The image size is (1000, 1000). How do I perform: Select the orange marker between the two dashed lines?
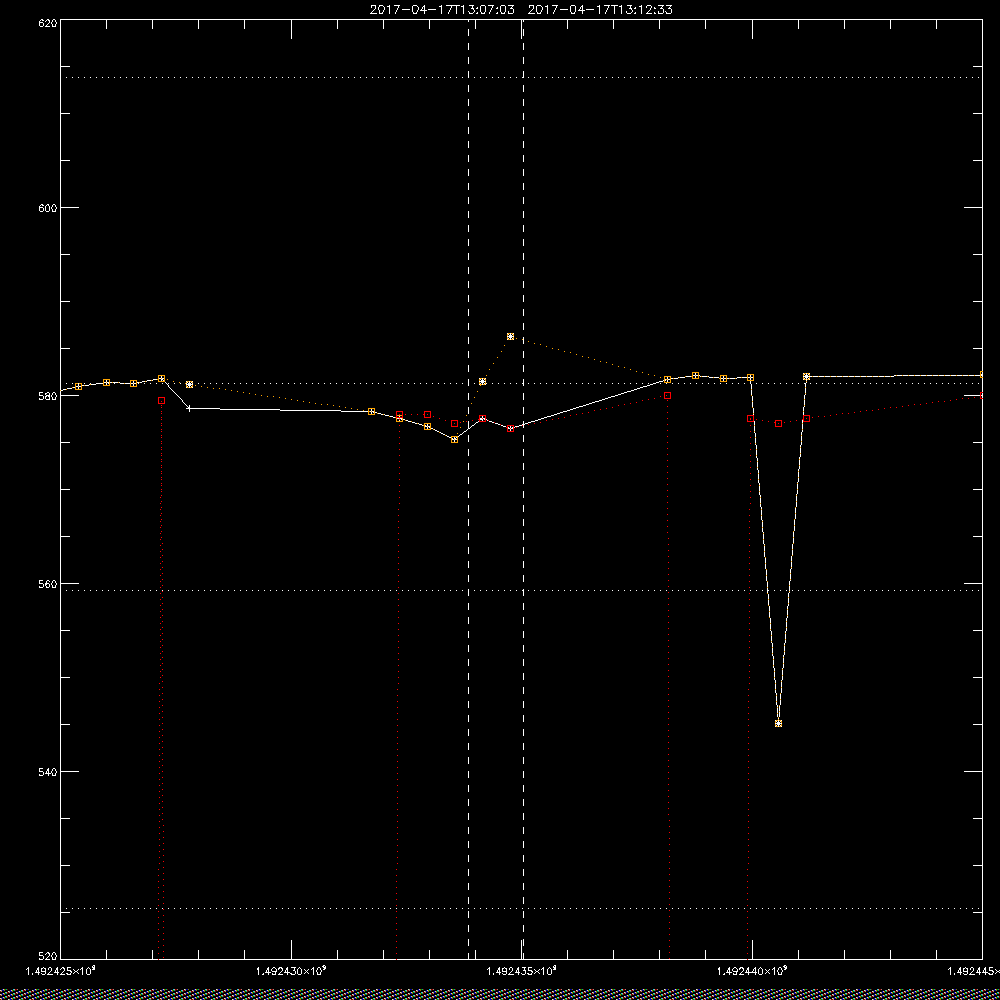pos(483,381)
